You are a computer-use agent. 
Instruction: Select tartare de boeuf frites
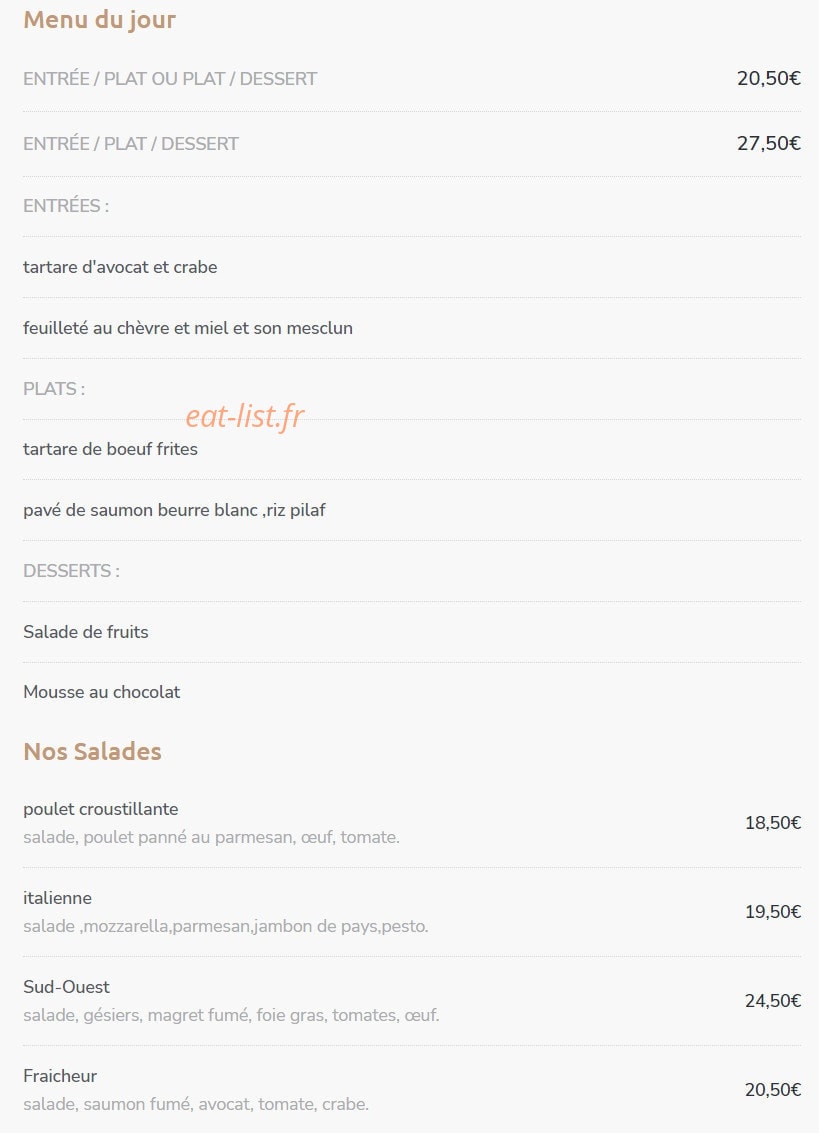[111, 449]
